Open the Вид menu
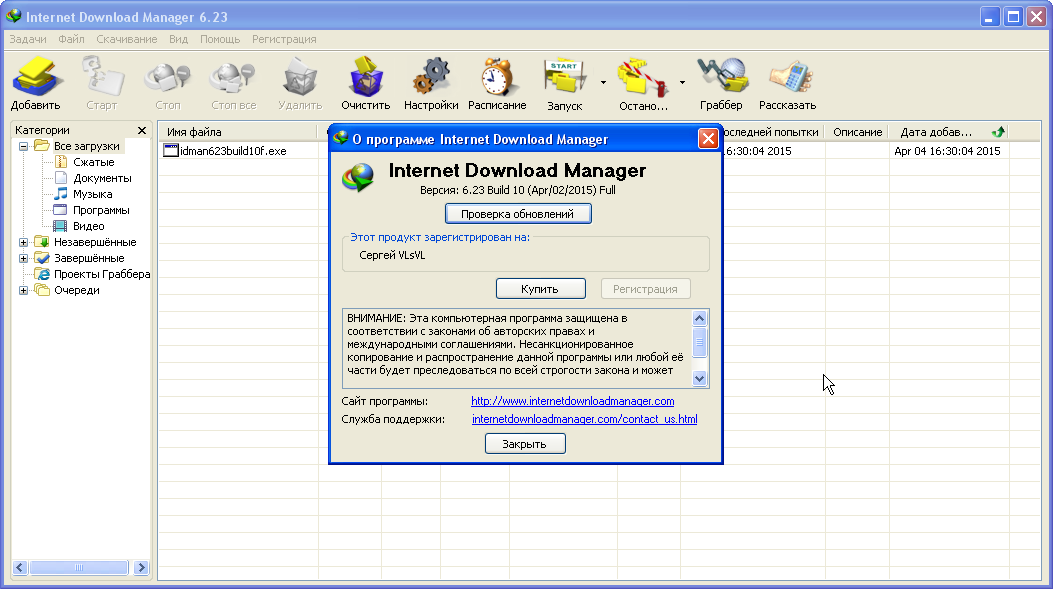 coord(179,39)
